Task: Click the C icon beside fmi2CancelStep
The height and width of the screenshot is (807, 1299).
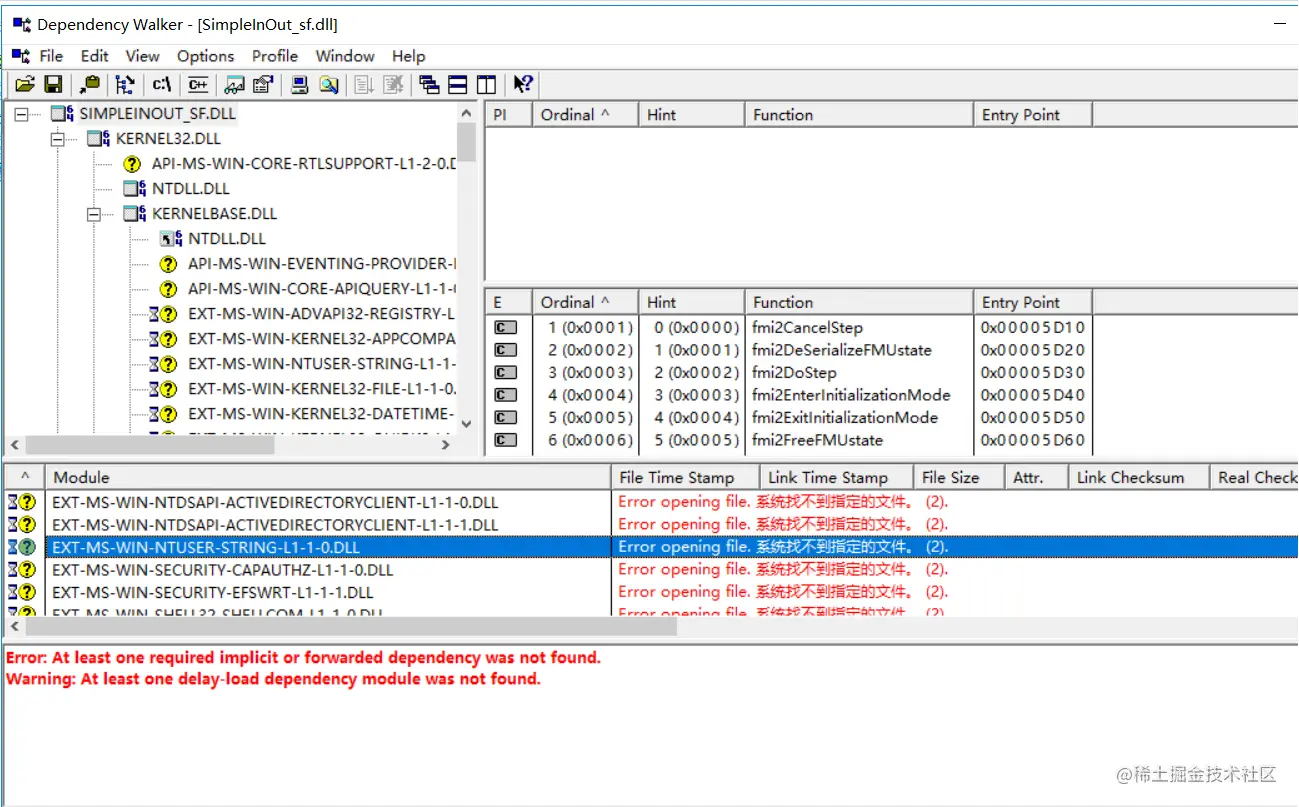Action: point(506,328)
